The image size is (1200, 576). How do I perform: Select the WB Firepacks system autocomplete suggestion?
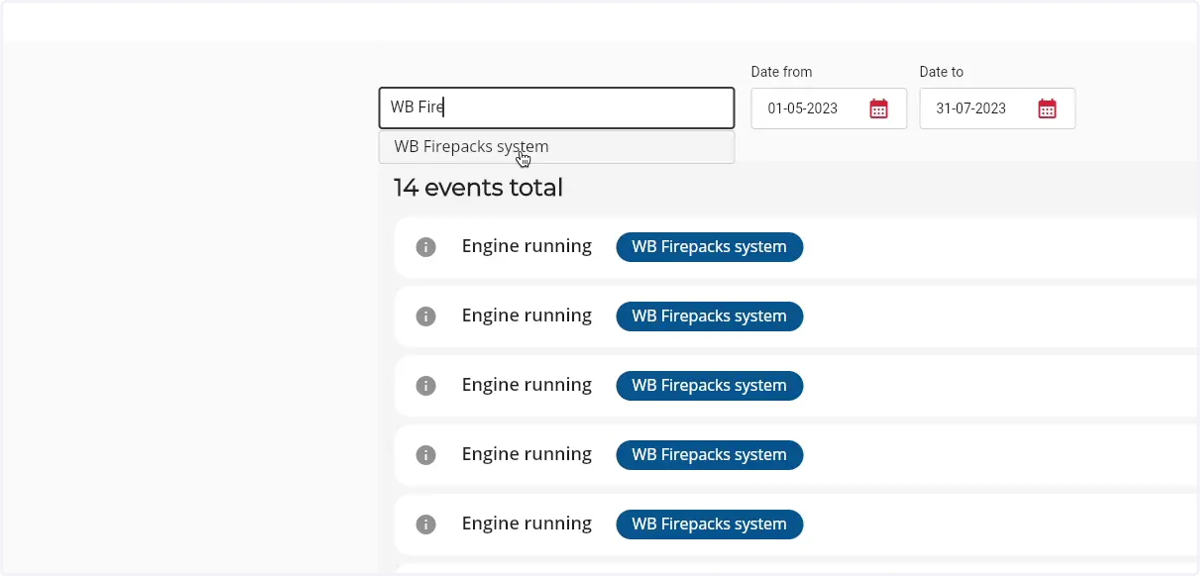pyautogui.click(x=557, y=147)
